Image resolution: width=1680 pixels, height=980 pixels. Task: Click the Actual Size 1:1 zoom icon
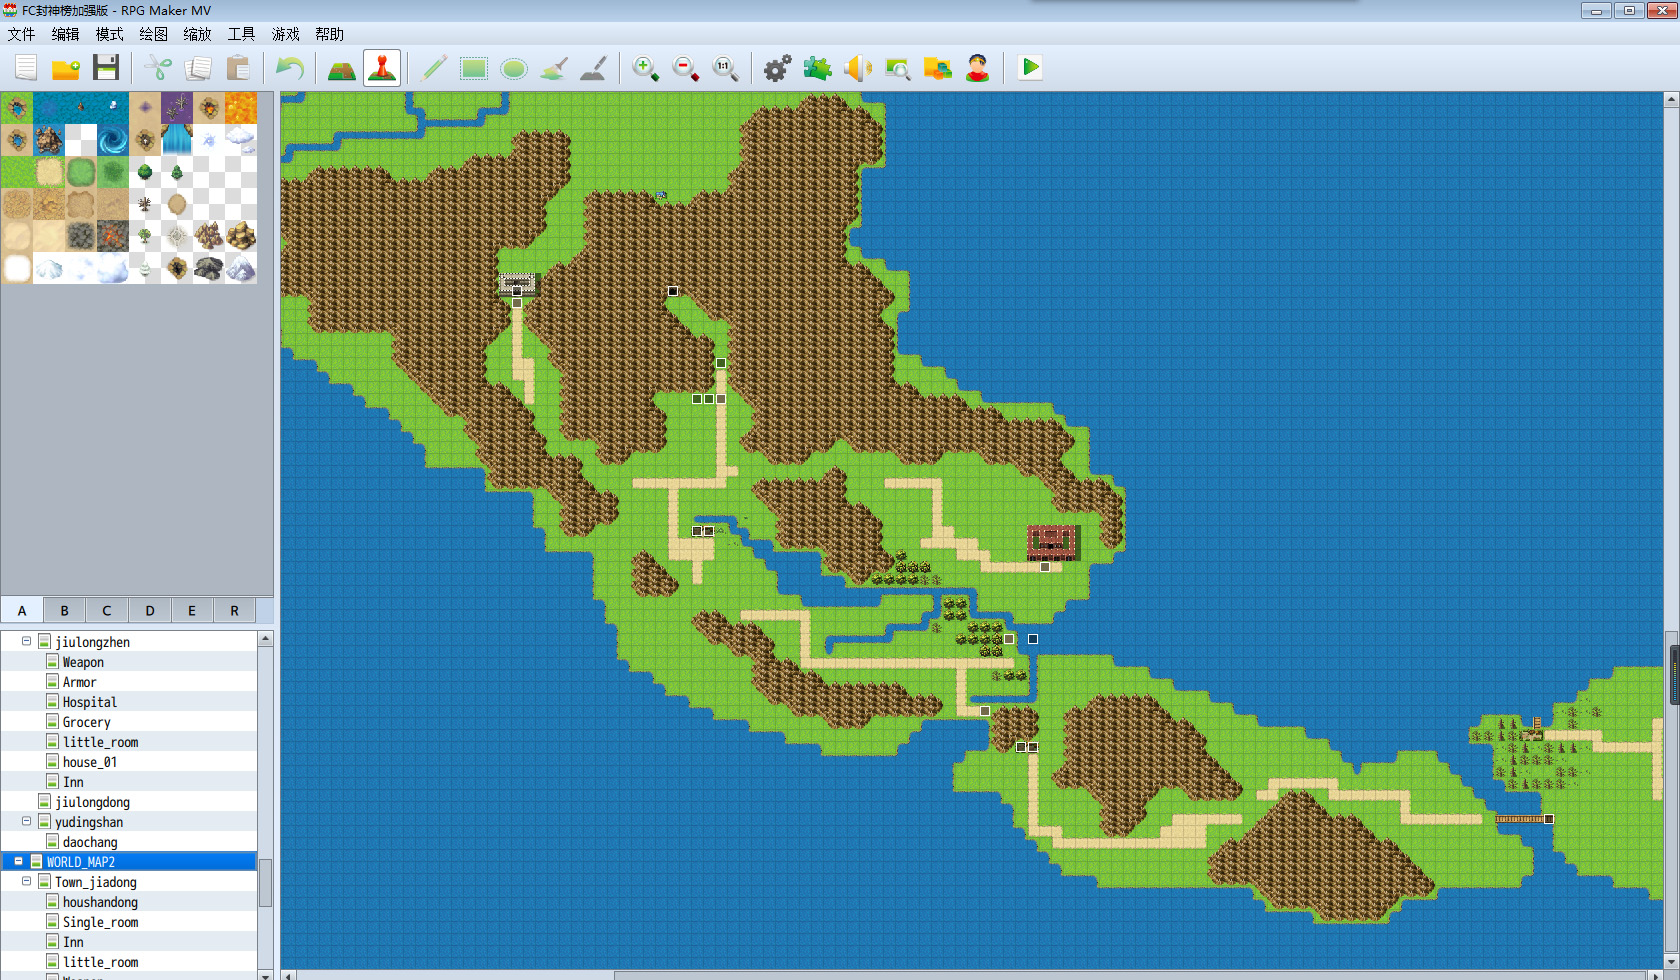pos(726,68)
